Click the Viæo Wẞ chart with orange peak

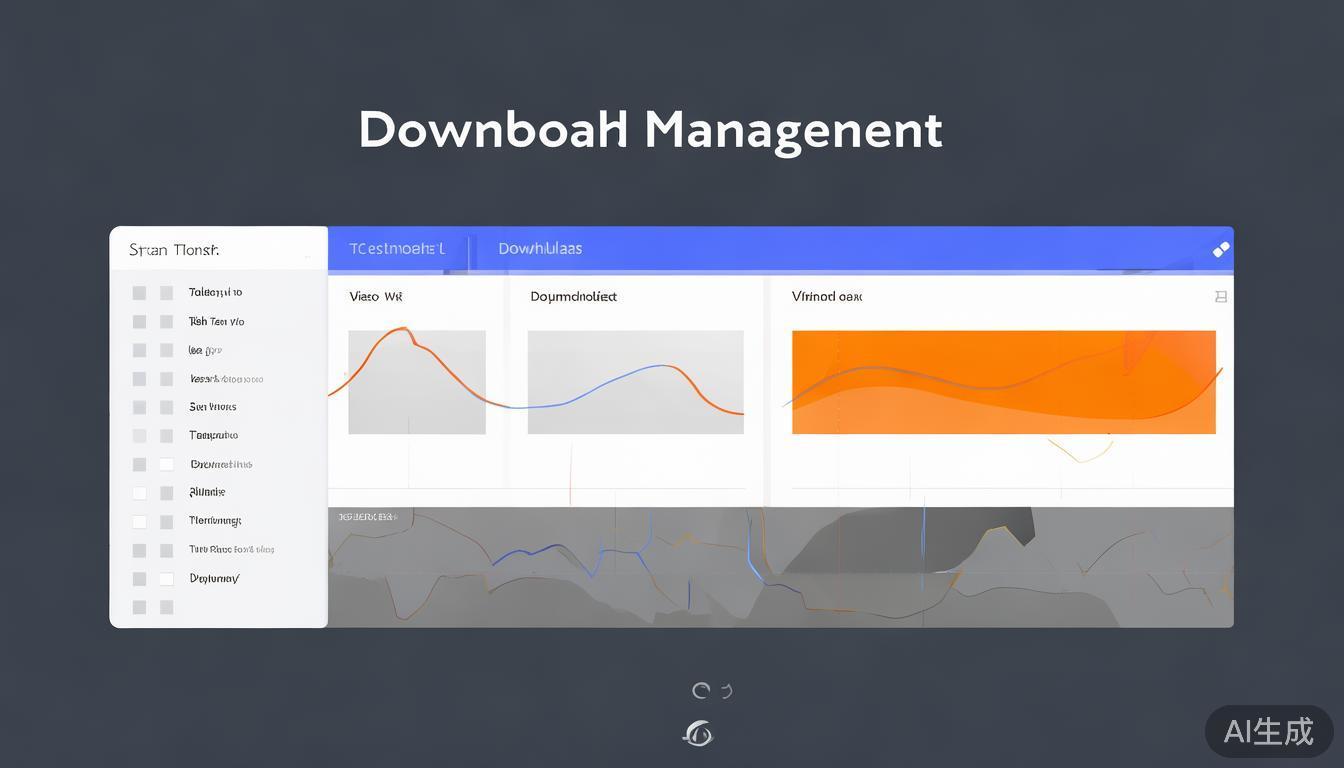click(x=417, y=382)
